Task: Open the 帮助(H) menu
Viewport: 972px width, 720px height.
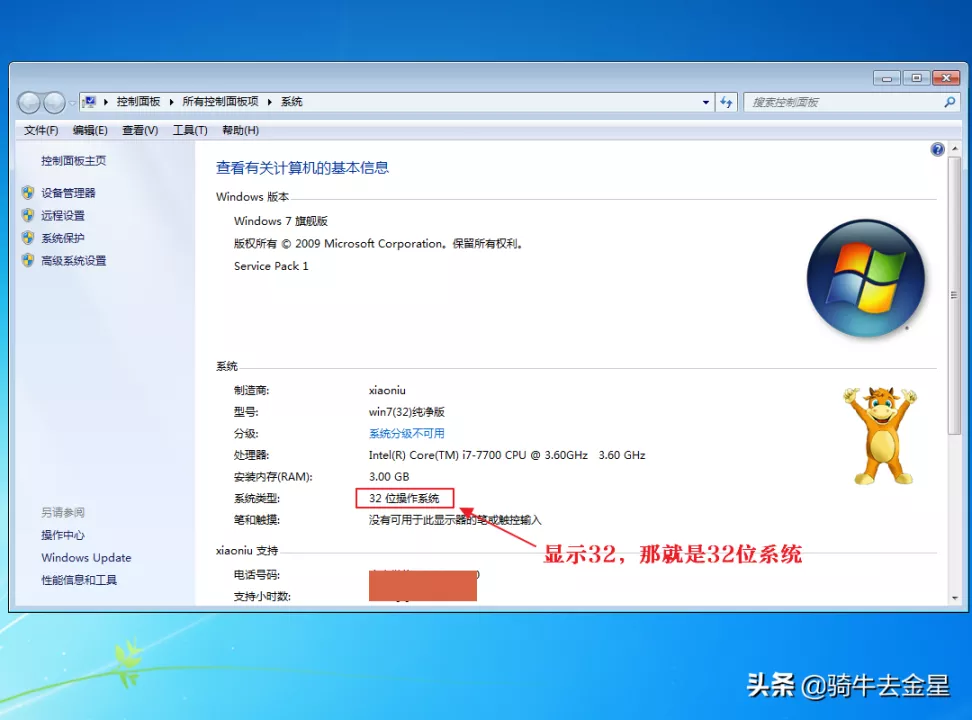Action: point(241,130)
